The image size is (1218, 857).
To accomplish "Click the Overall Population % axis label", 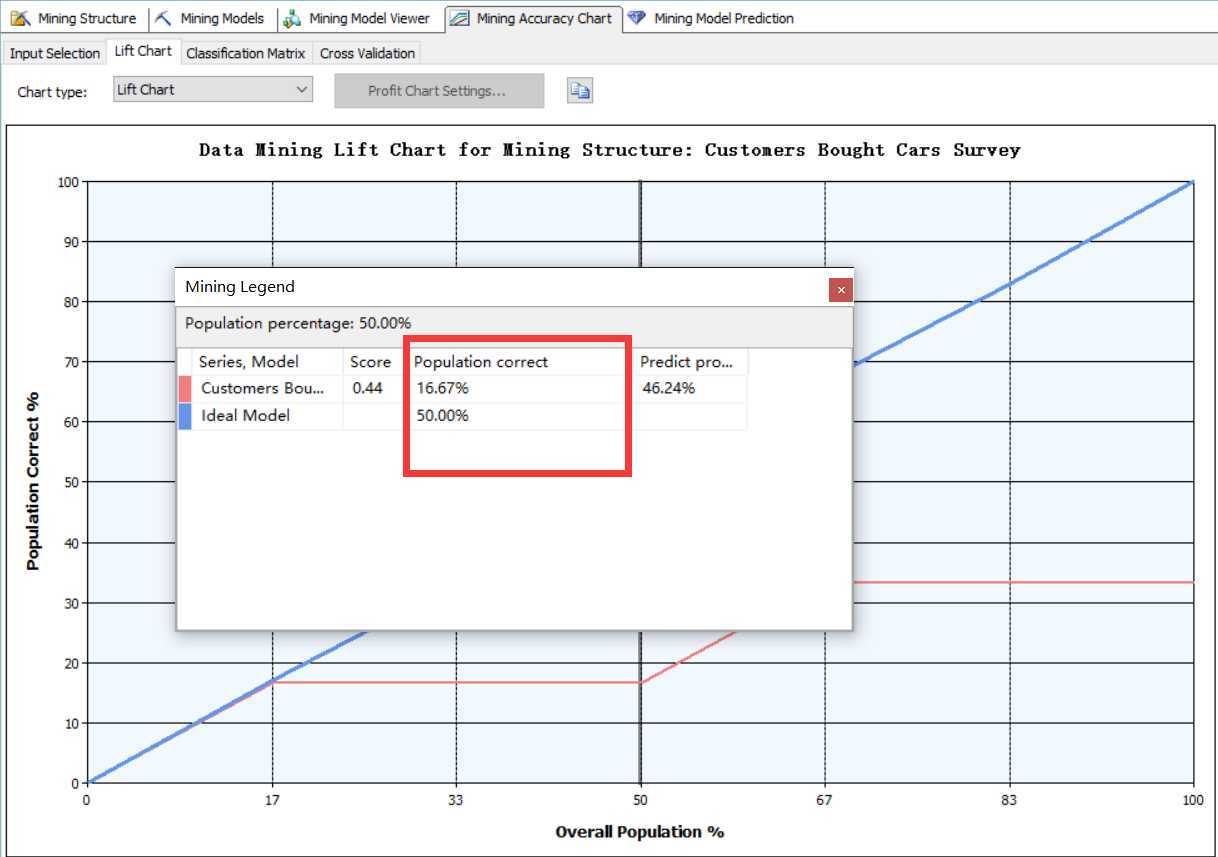I will (x=640, y=832).
